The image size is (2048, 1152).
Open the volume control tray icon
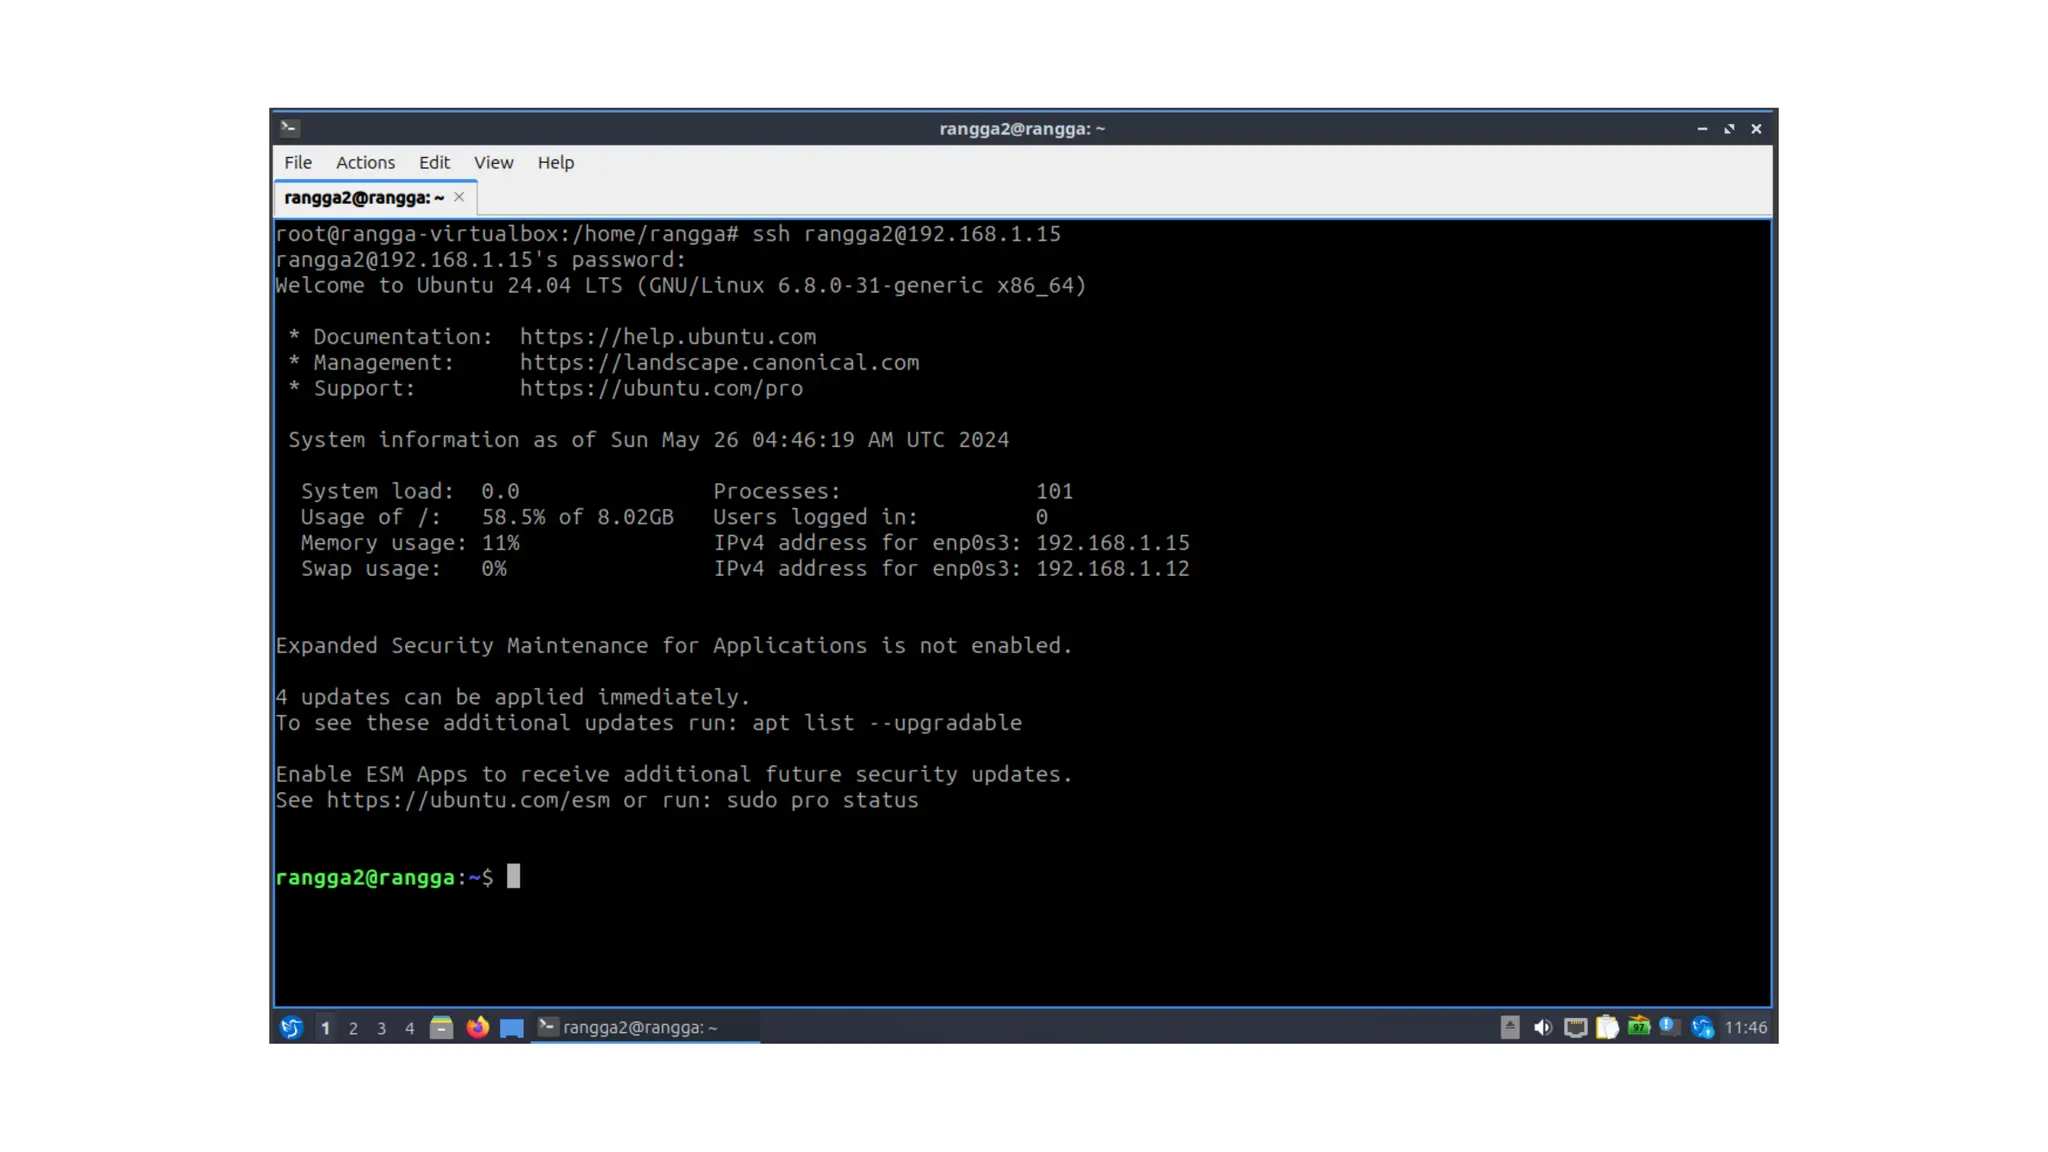point(1543,1027)
